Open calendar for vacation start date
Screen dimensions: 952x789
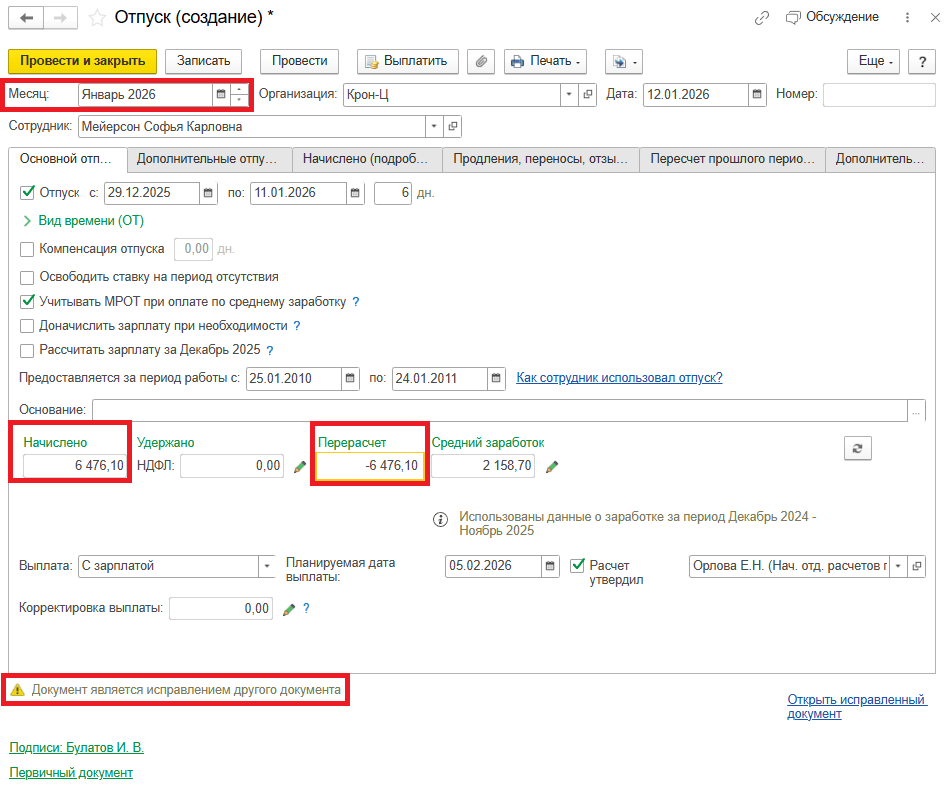(x=208, y=193)
